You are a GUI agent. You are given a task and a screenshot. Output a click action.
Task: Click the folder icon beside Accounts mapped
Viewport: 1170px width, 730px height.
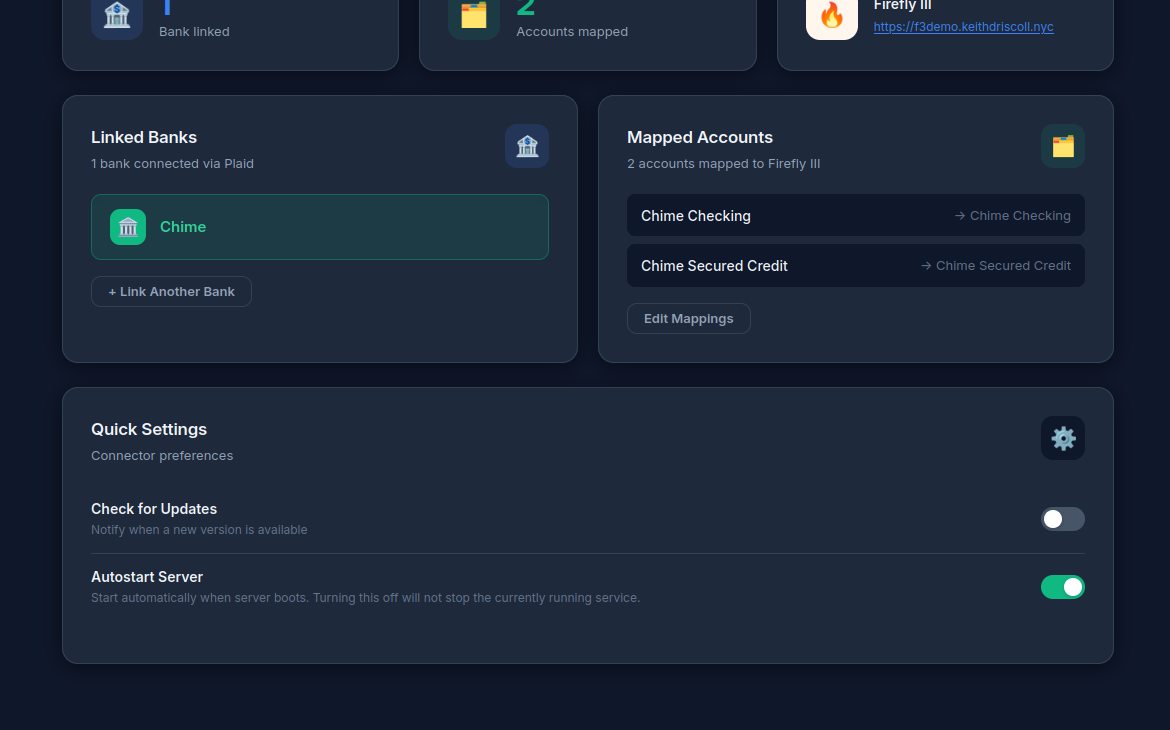click(x=474, y=16)
